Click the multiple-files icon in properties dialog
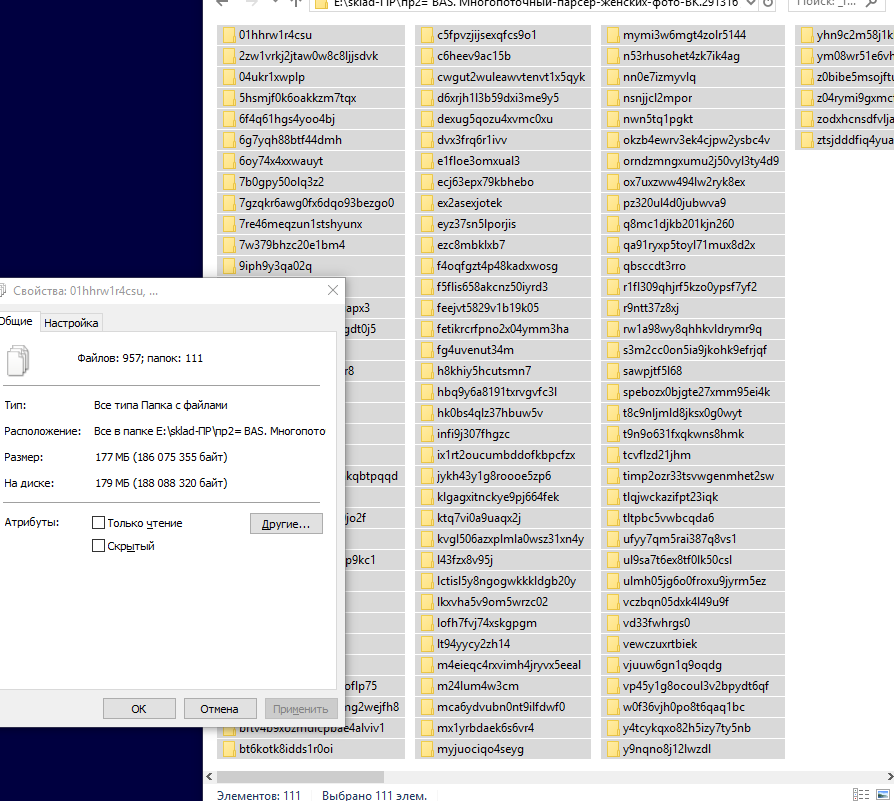894x801 pixels. click(x=18, y=361)
